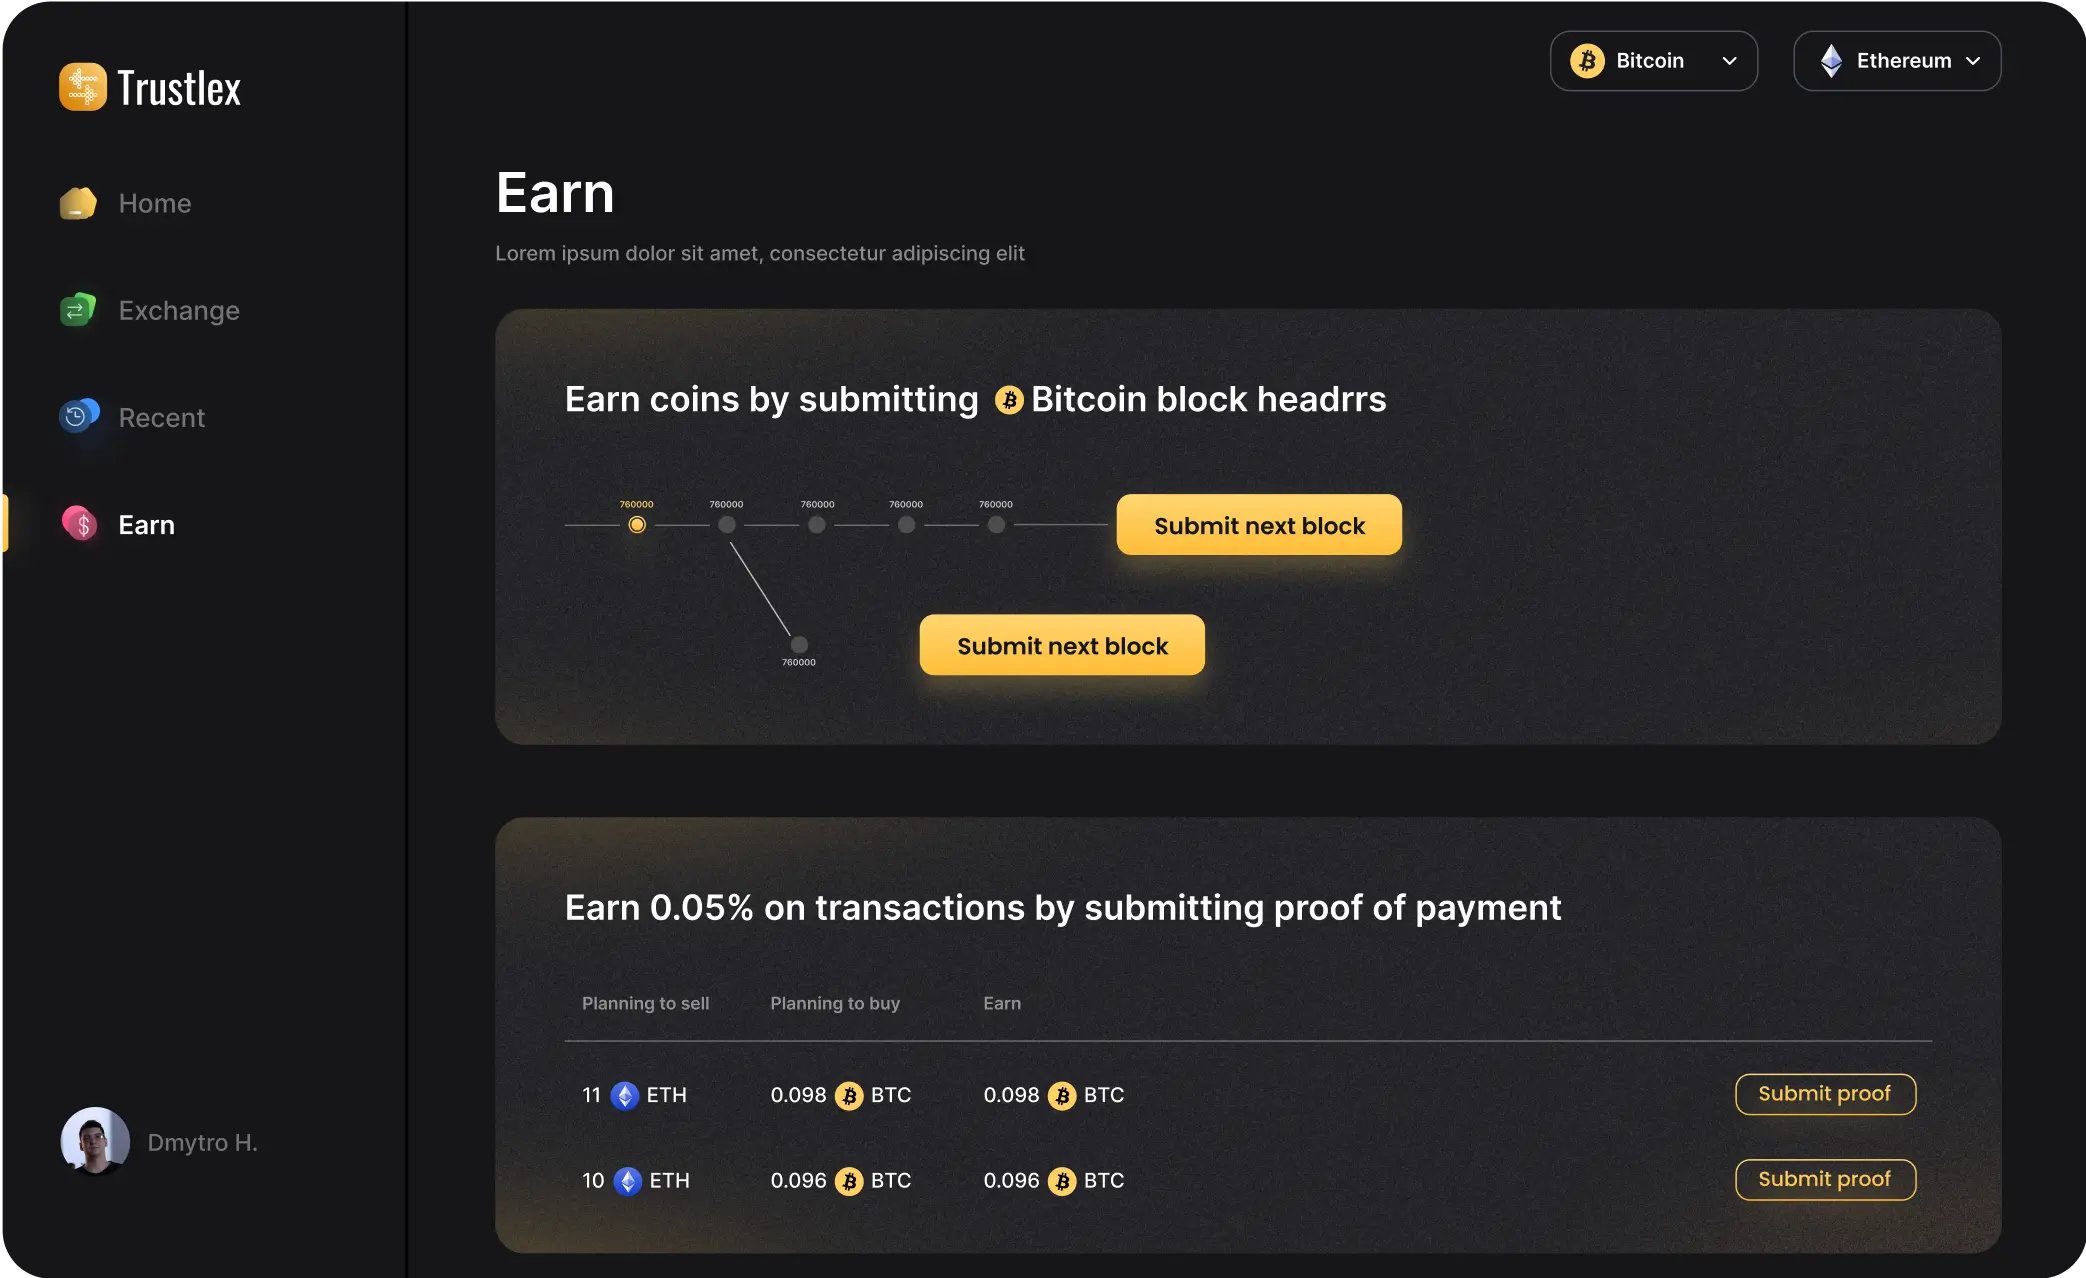Click the Home sidebar icon
Screen dimensions: 2086x1278
tap(78, 203)
